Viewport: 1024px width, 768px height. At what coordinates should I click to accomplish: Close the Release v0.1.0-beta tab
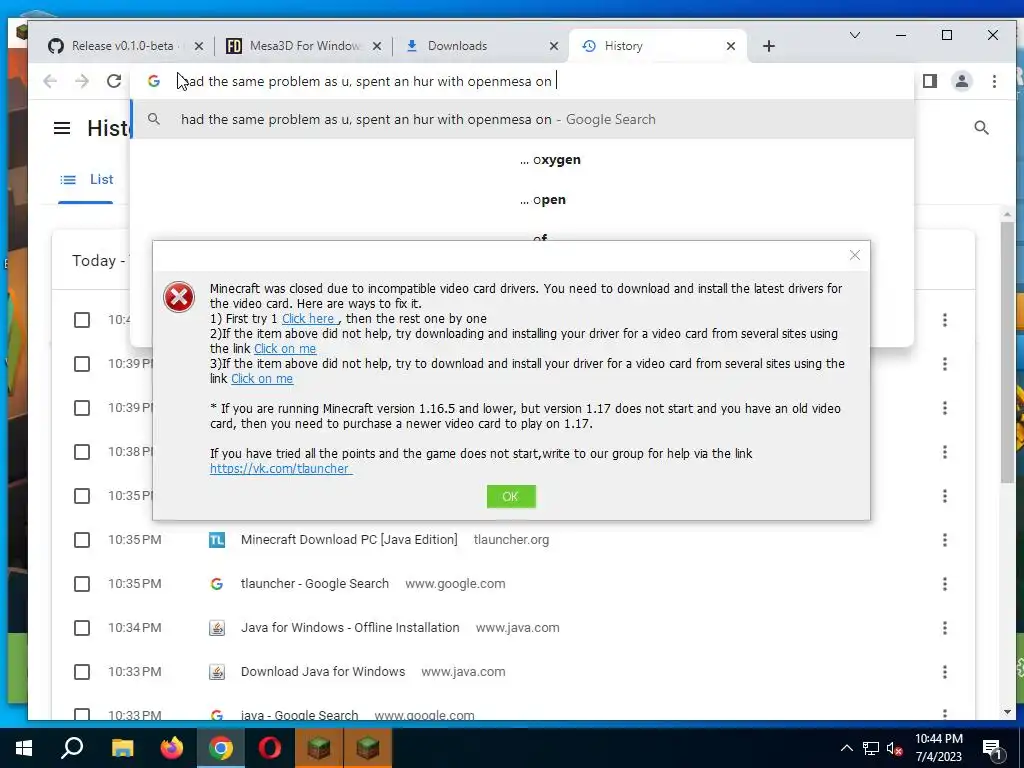(x=199, y=46)
